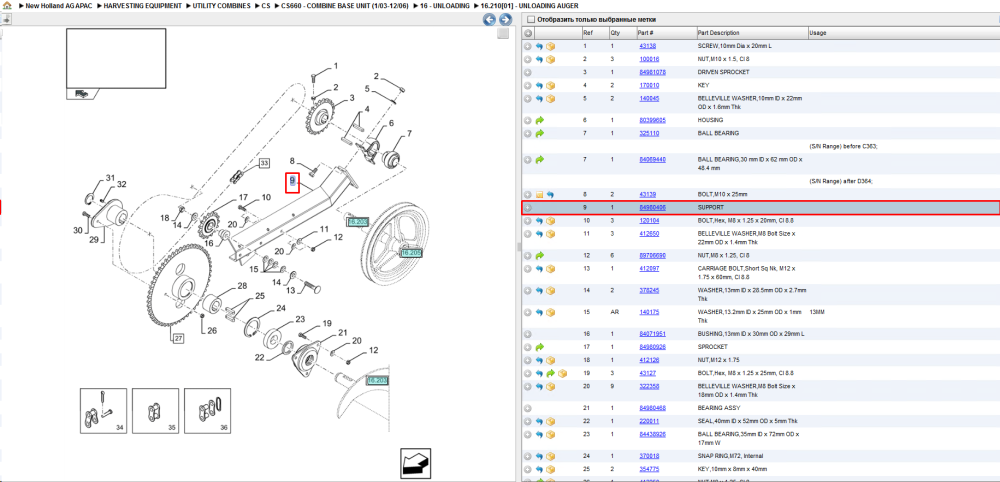Click the green arrow on HOUSING row
The image size is (1000, 482).
(x=540, y=120)
